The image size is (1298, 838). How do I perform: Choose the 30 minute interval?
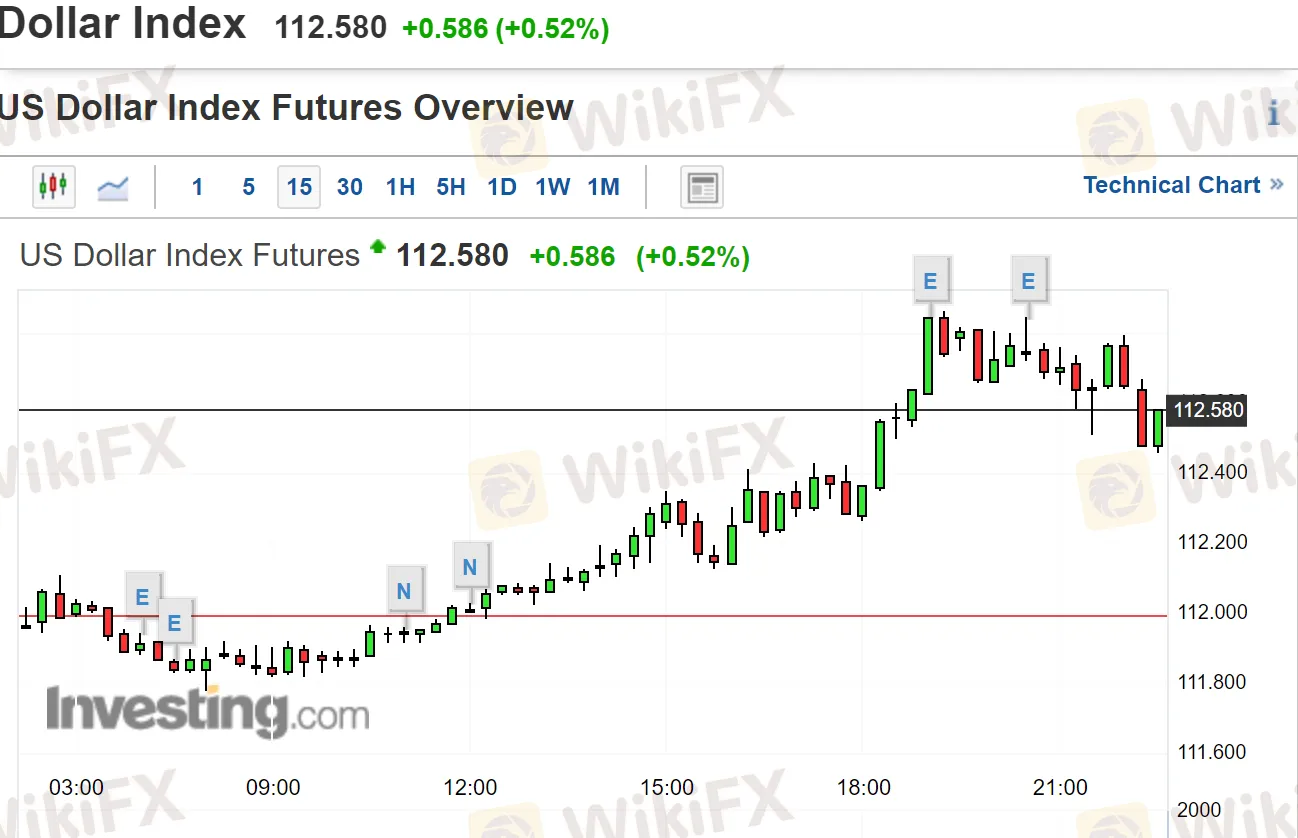350,187
